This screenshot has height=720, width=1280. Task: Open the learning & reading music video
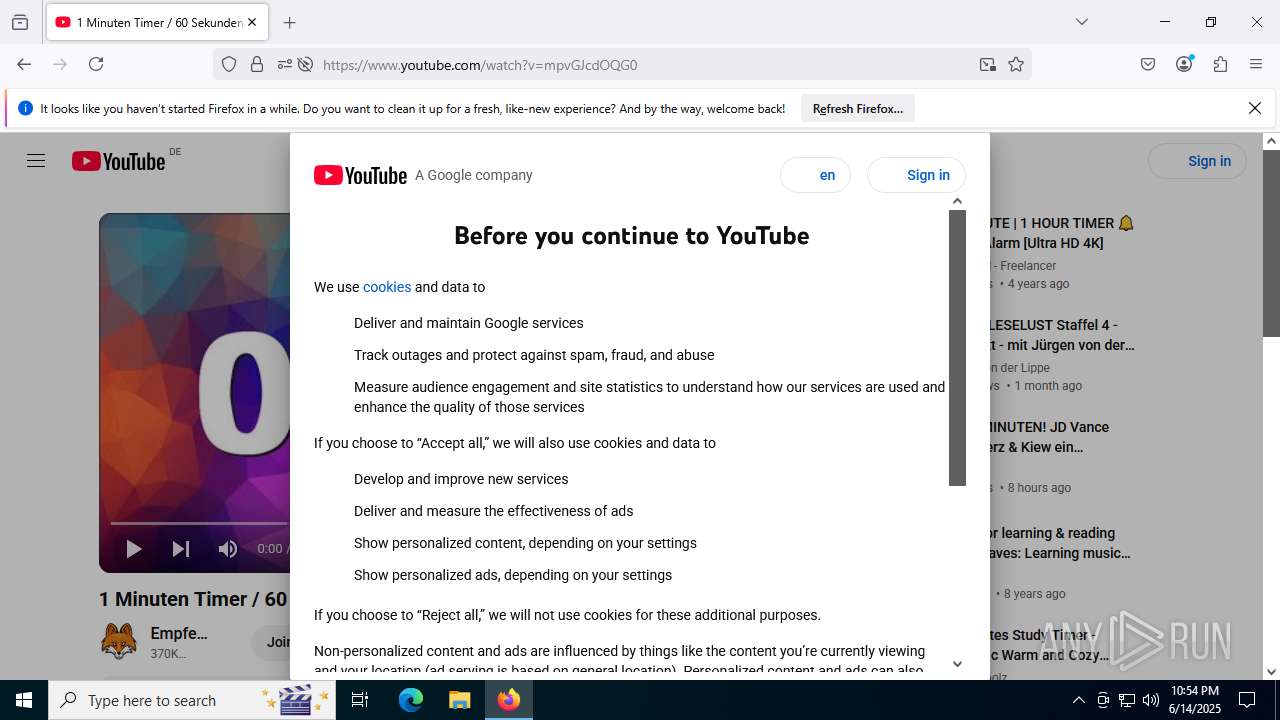pyautogui.click(x=1059, y=543)
